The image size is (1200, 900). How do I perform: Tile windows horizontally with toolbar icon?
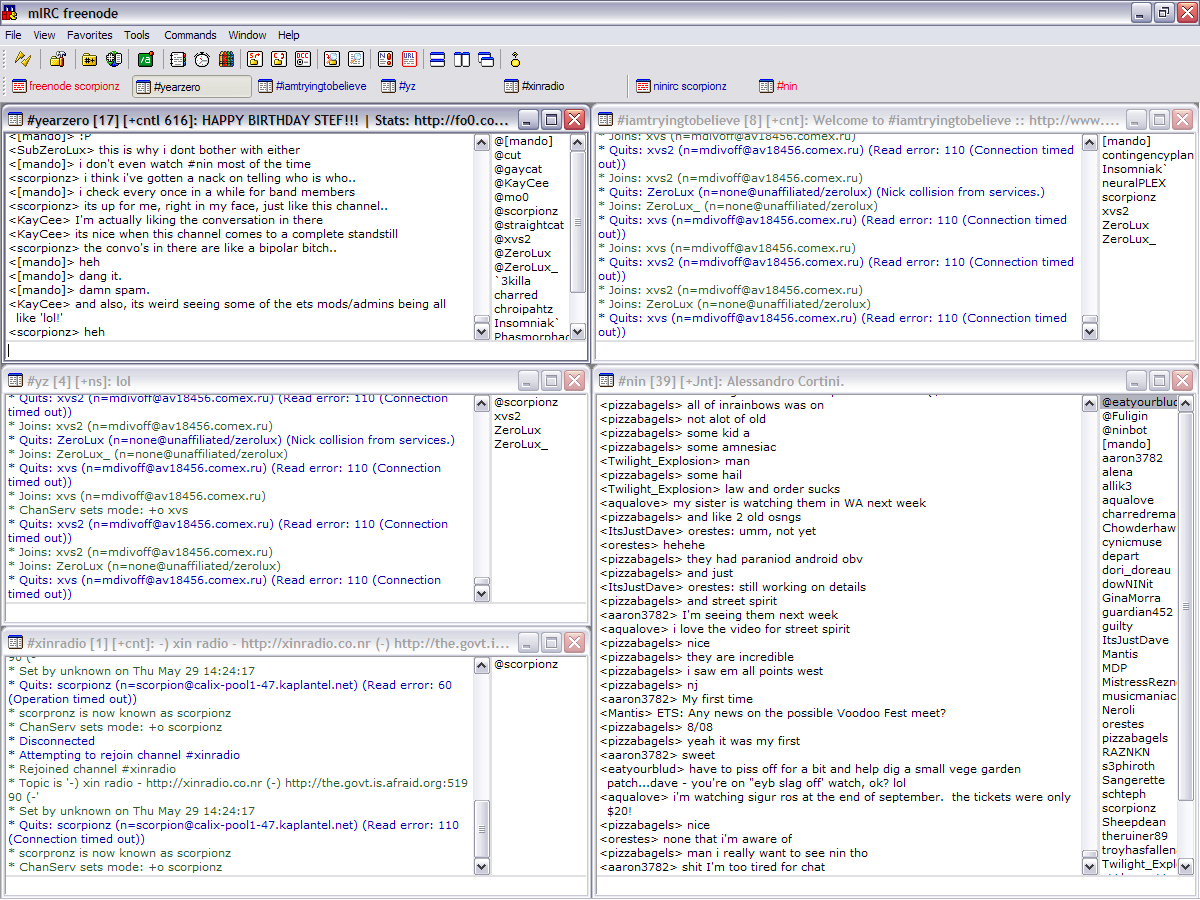pyautogui.click(x=437, y=59)
